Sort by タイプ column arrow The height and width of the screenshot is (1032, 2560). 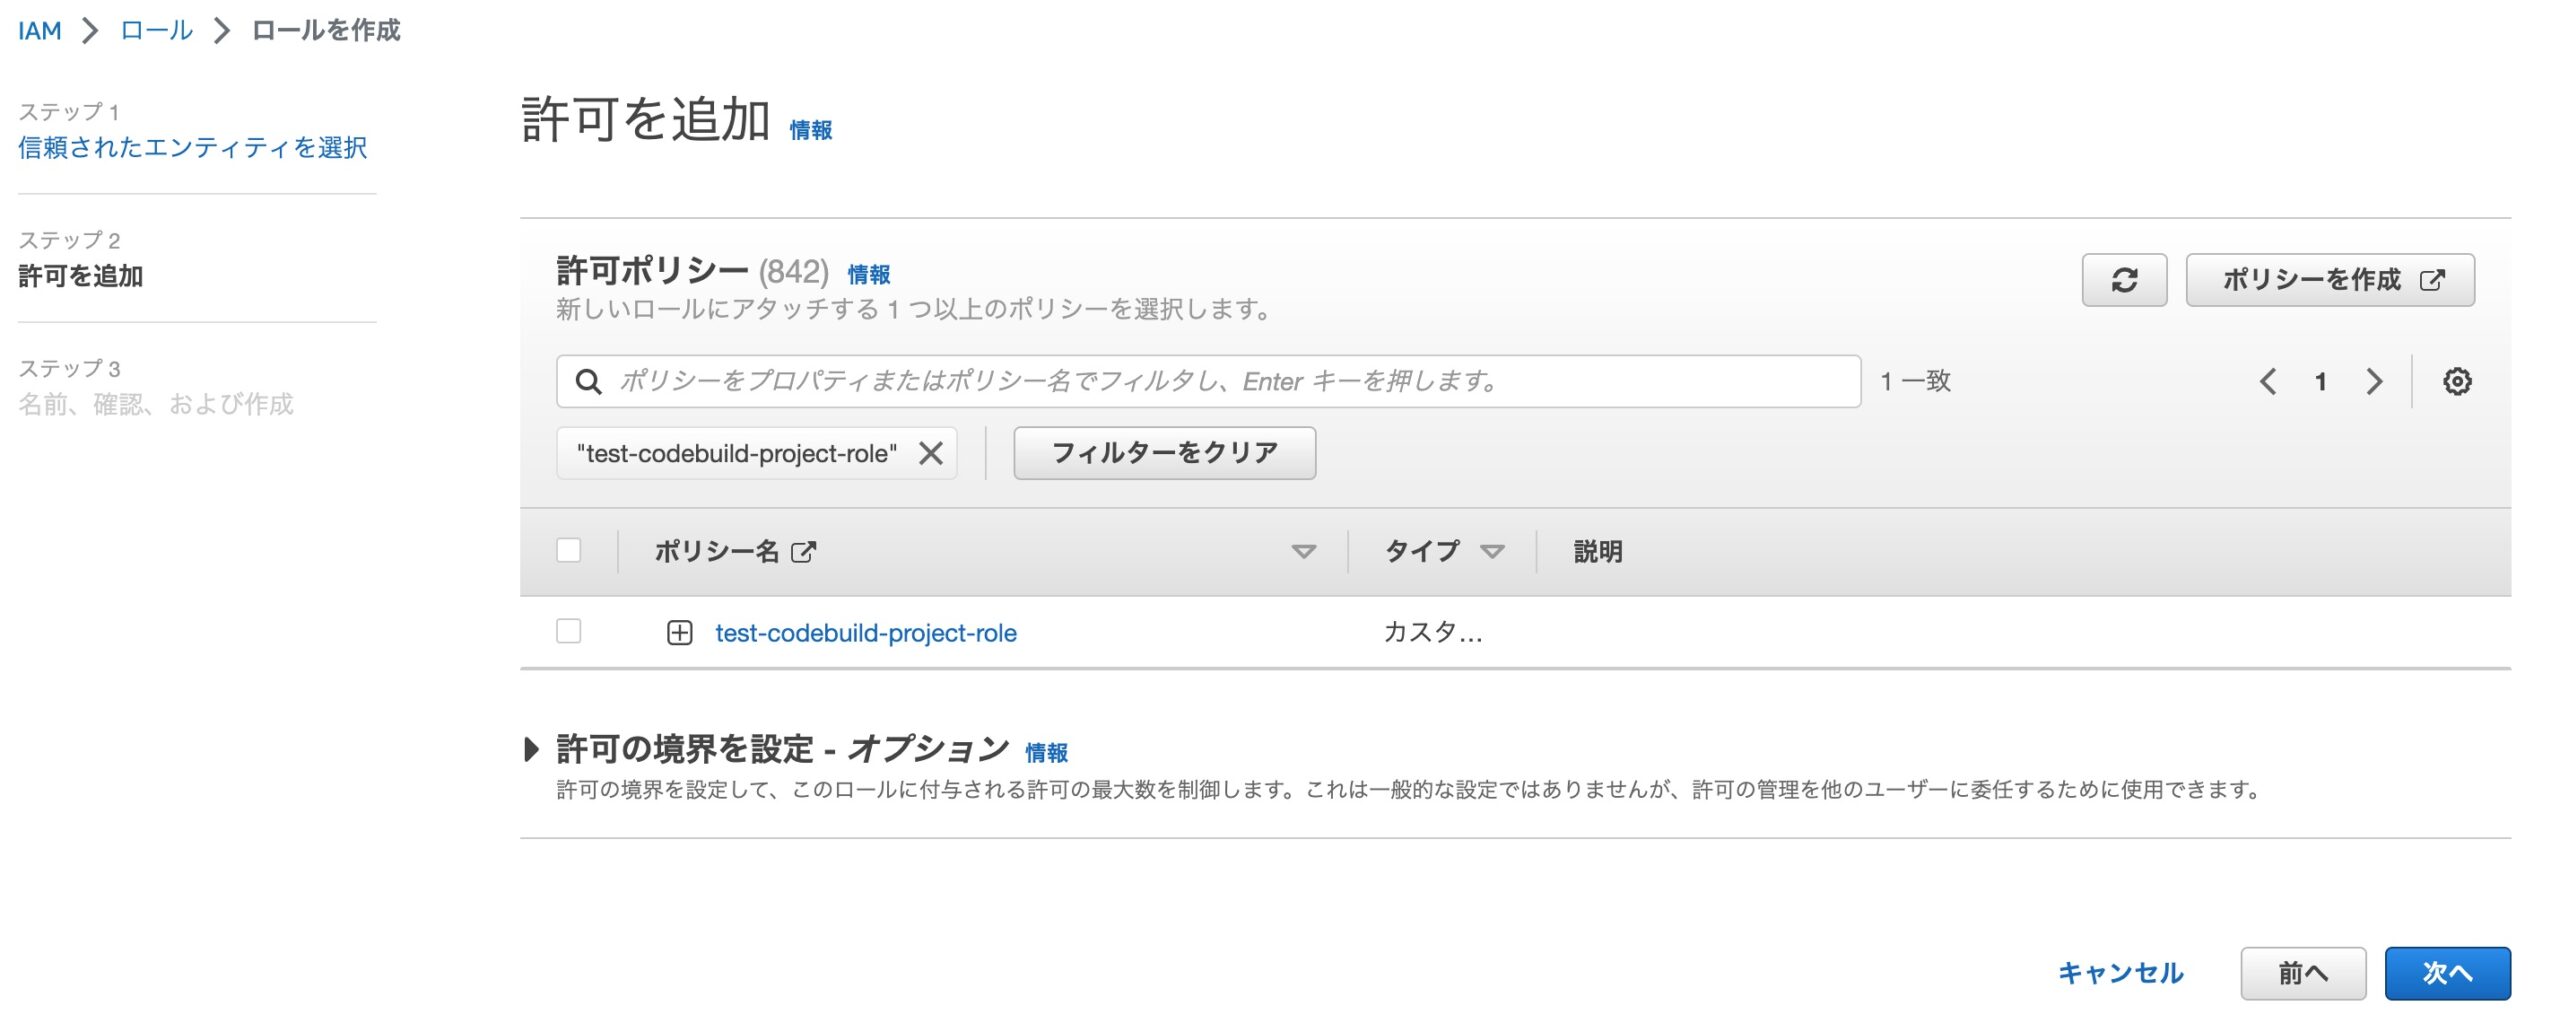[1492, 551]
